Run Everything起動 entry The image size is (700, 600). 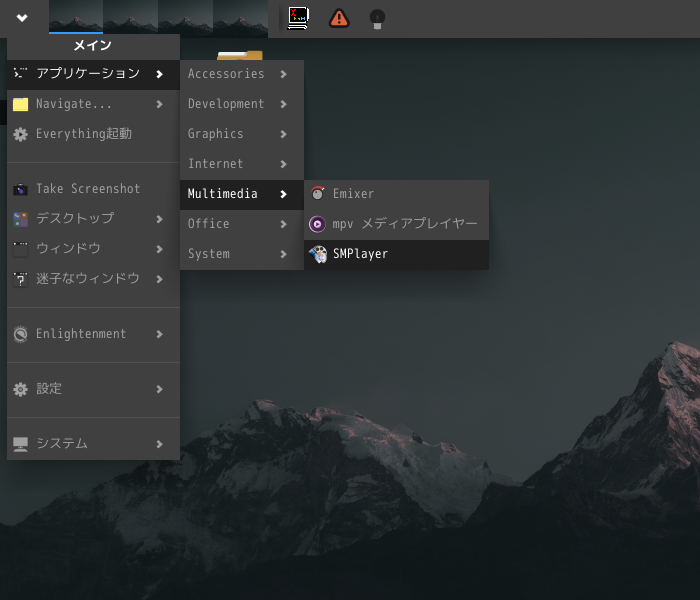click(93, 134)
